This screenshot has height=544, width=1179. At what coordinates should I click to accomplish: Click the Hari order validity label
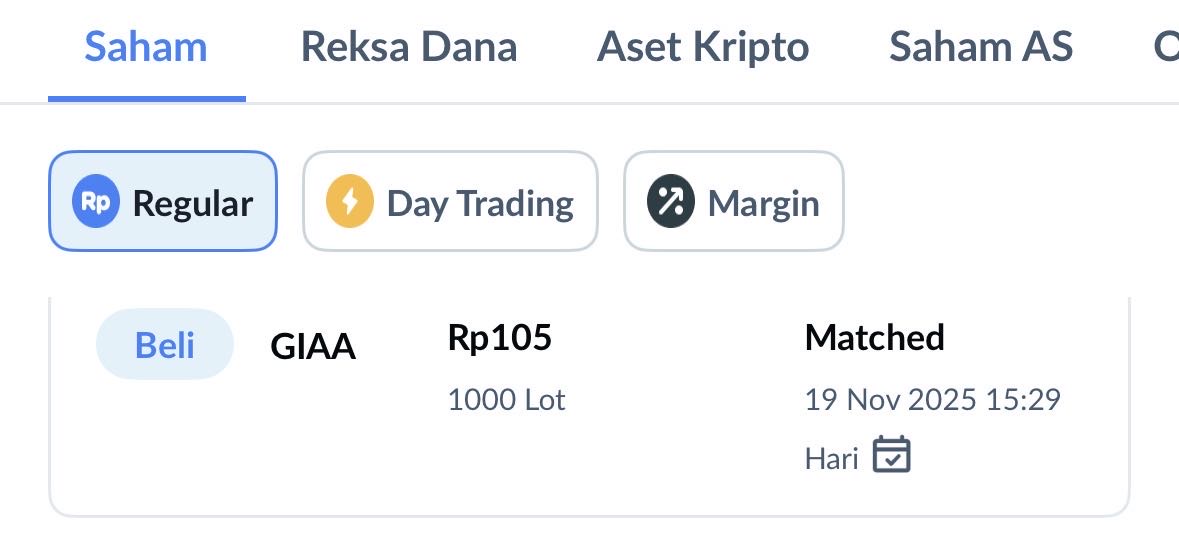coord(832,458)
